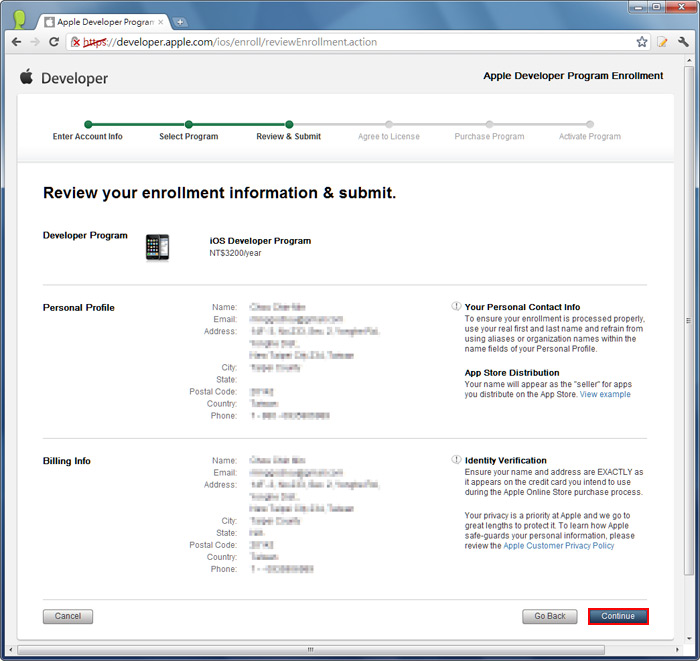
Task: Click the 'Review your enrollment information & submit.' heading
Action: (x=220, y=193)
